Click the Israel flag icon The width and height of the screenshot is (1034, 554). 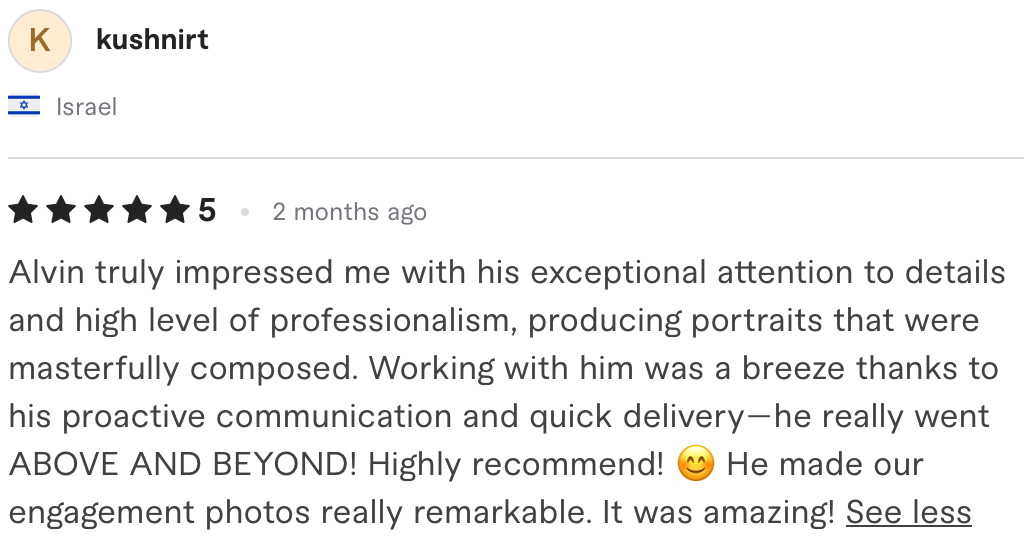[x=24, y=106]
